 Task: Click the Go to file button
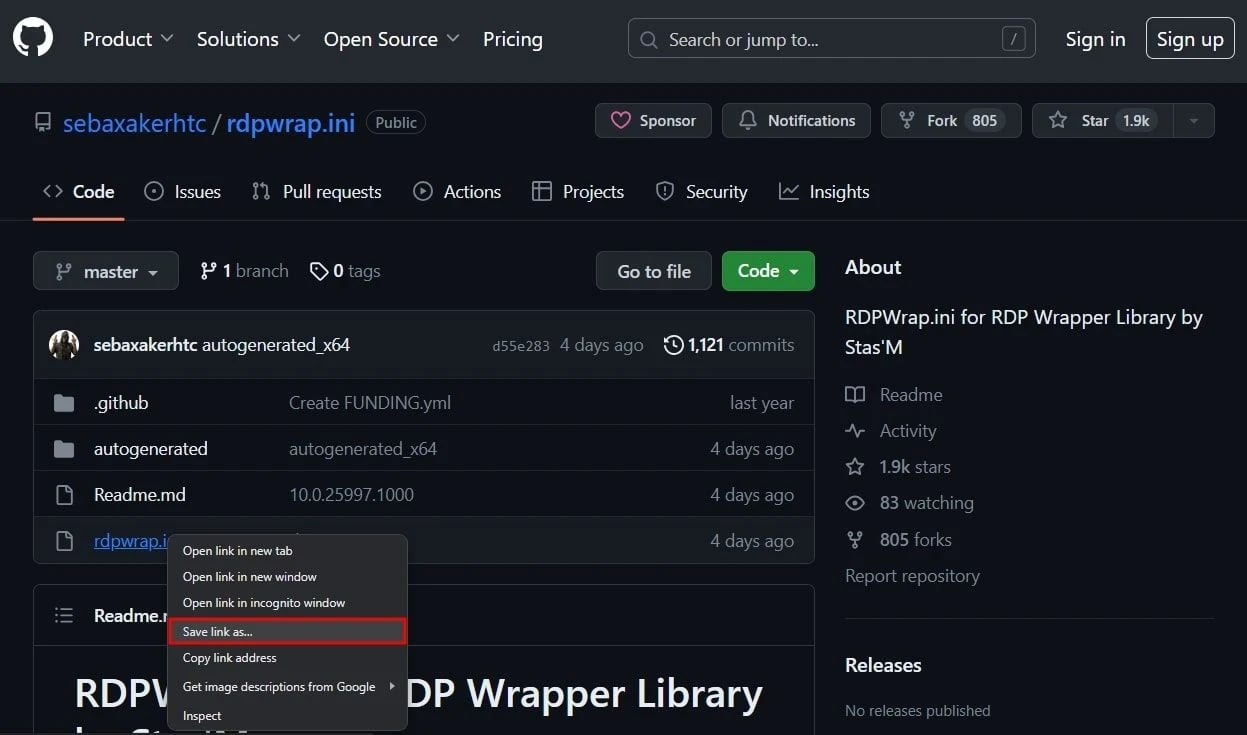click(652, 270)
